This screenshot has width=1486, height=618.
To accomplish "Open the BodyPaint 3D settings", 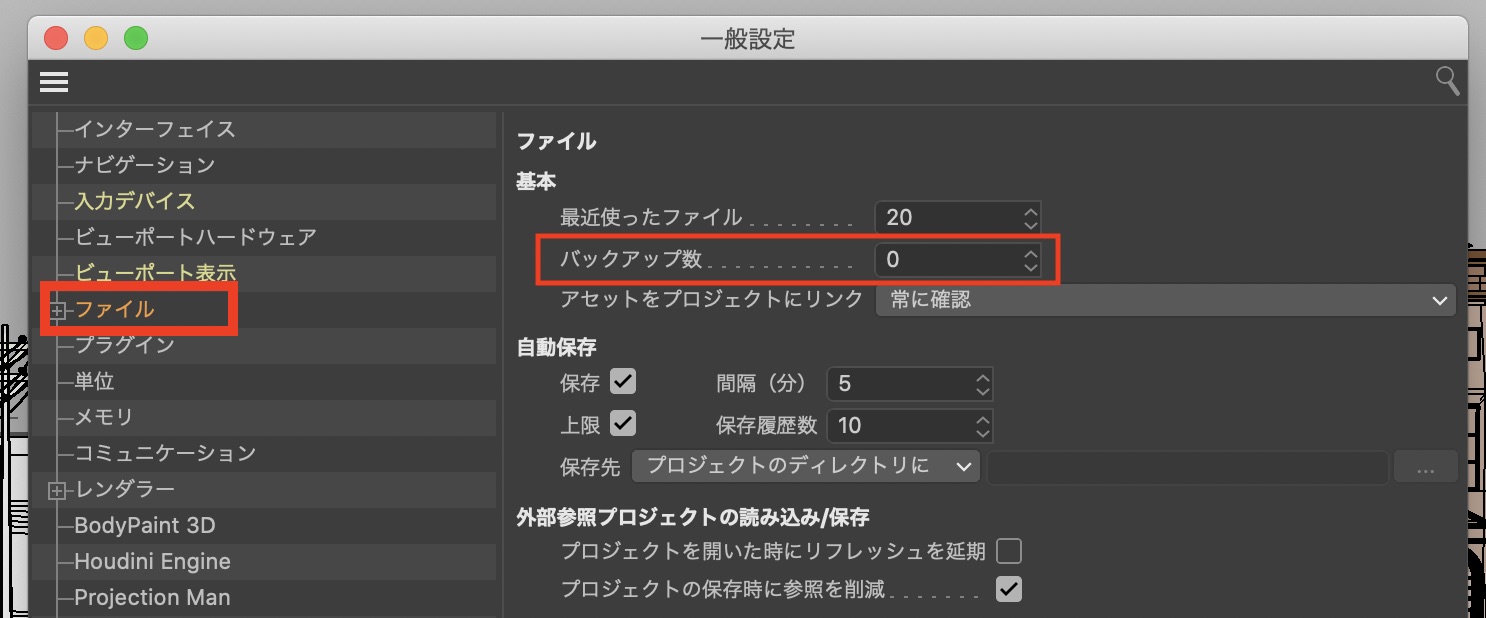I will coord(145,526).
